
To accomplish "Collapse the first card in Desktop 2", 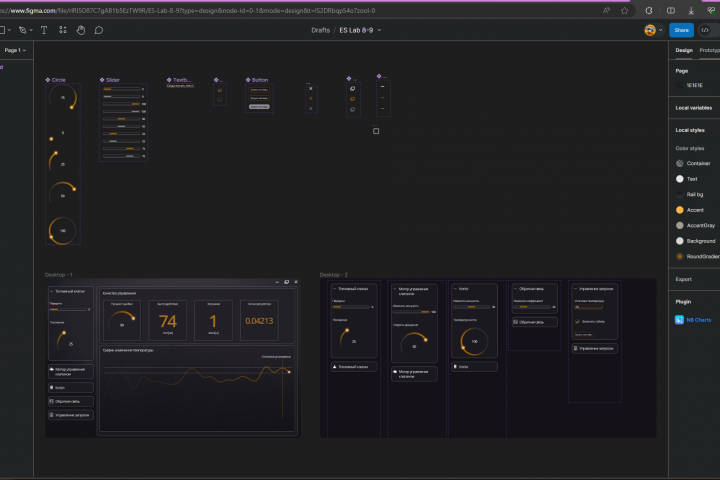I will point(334,289).
